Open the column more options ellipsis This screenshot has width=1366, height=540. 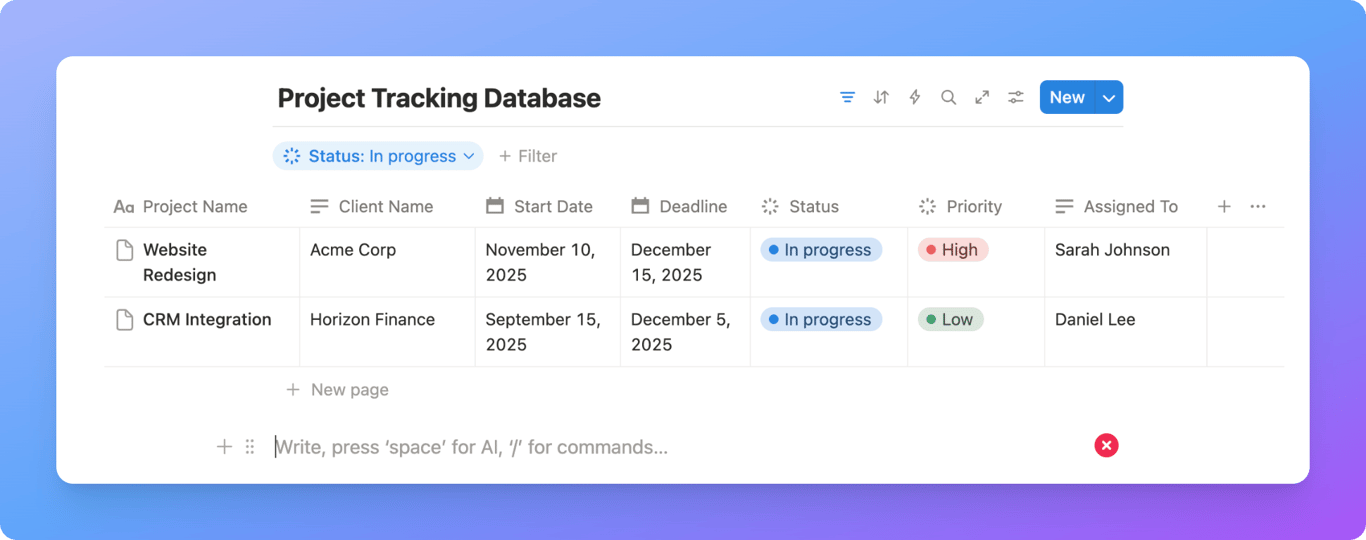tap(1258, 207)
